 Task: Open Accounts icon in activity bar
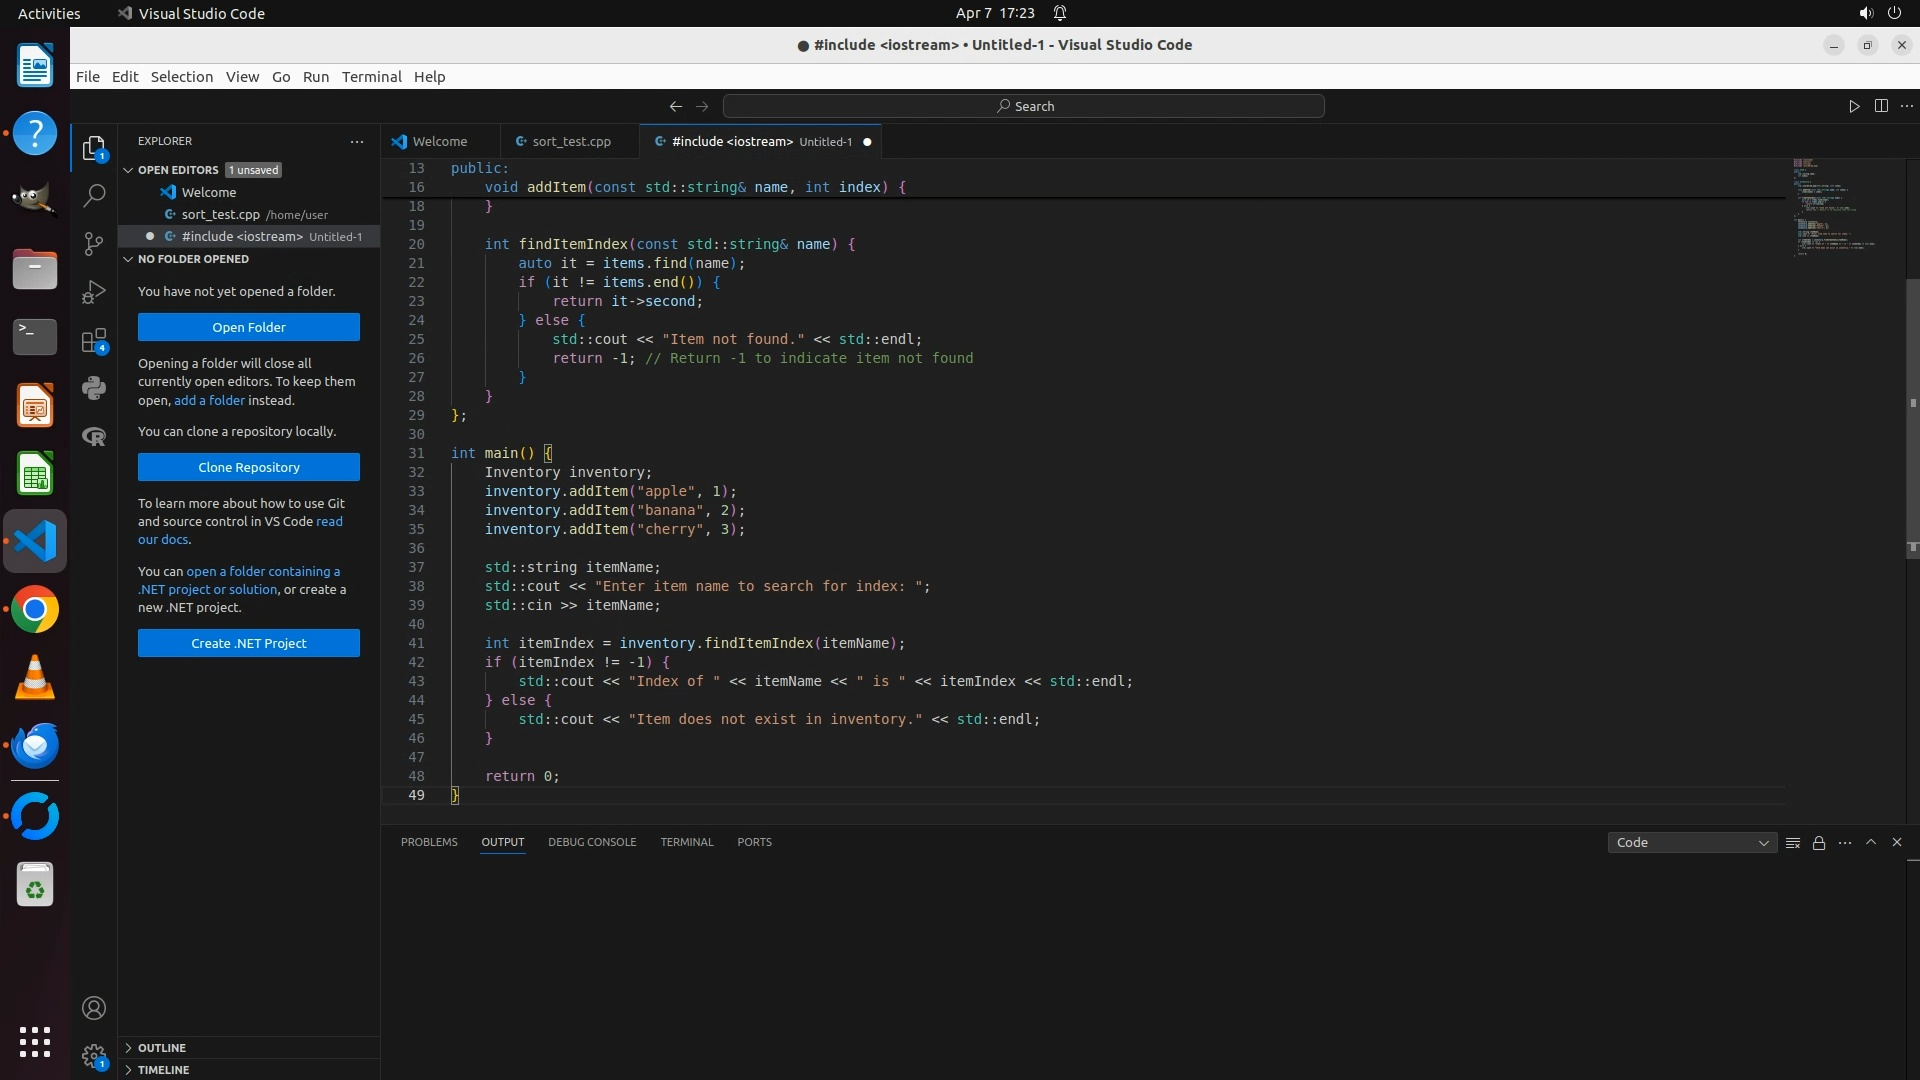(94, 1008)
